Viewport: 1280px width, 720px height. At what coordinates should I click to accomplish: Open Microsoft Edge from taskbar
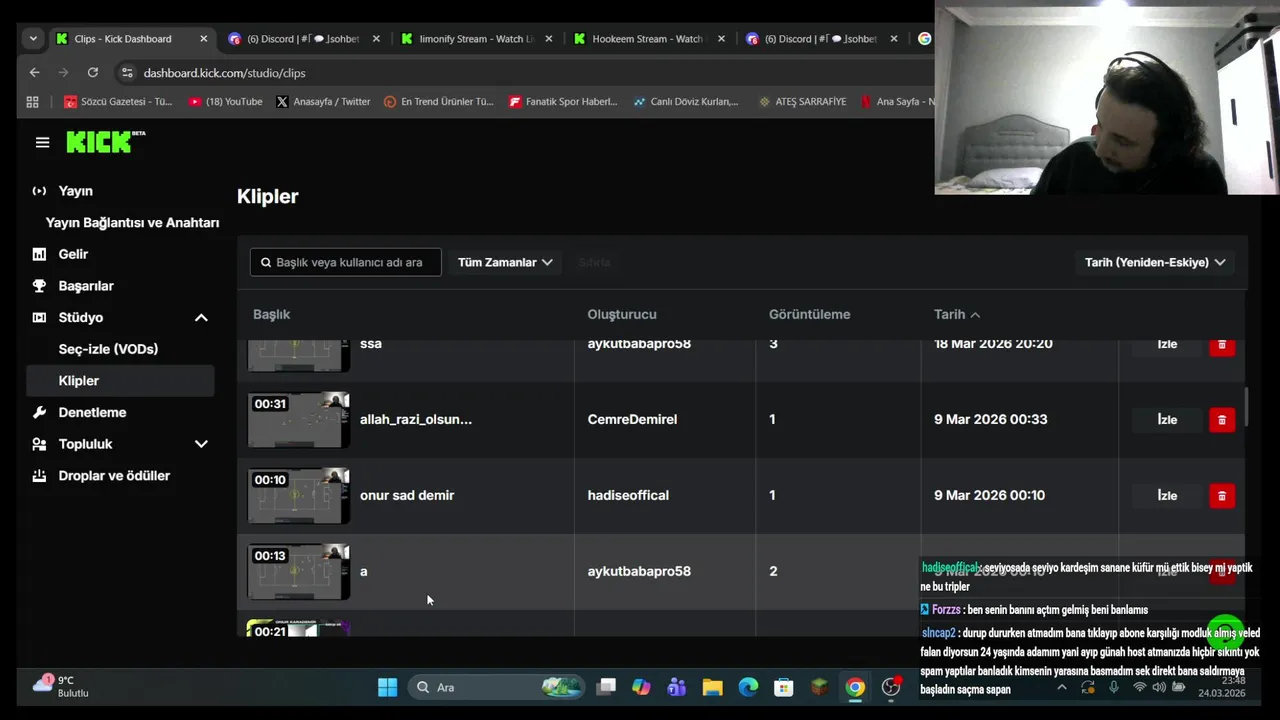click(748, 687)
